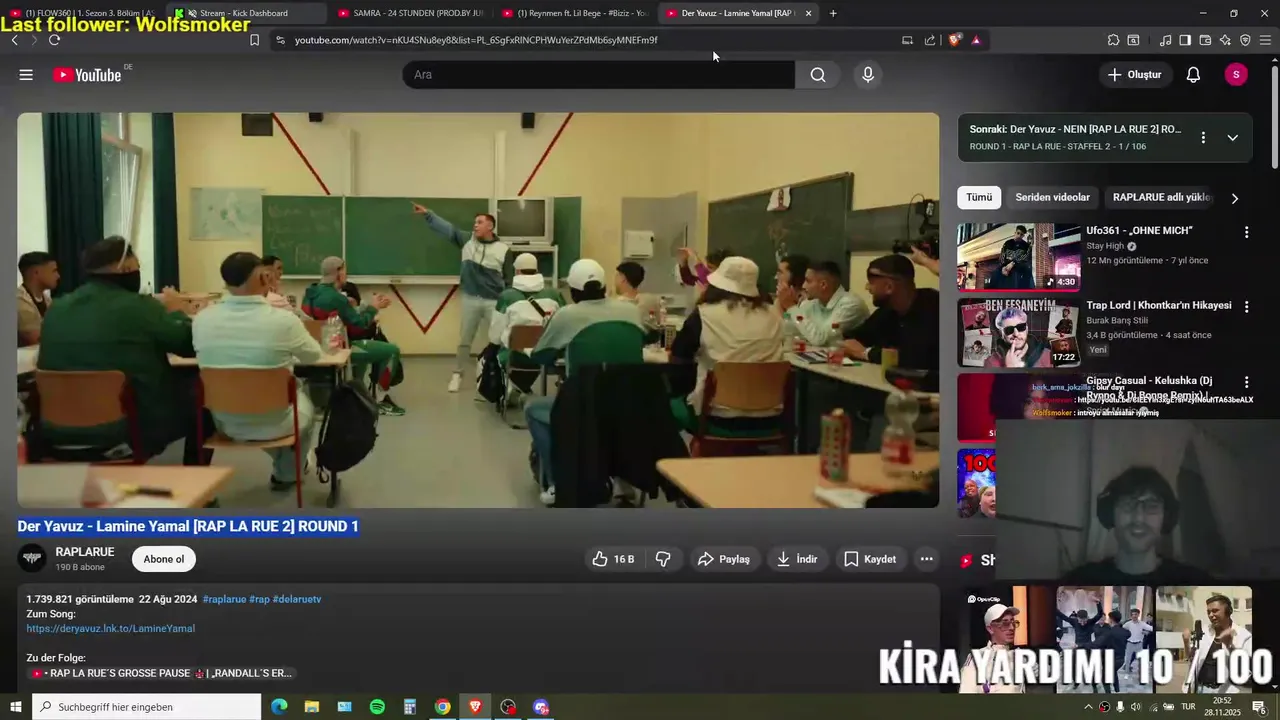The width and height of the screenshot is (1280, 720).
Task: Click the 'İndir' download button
Action: point(797,559)
